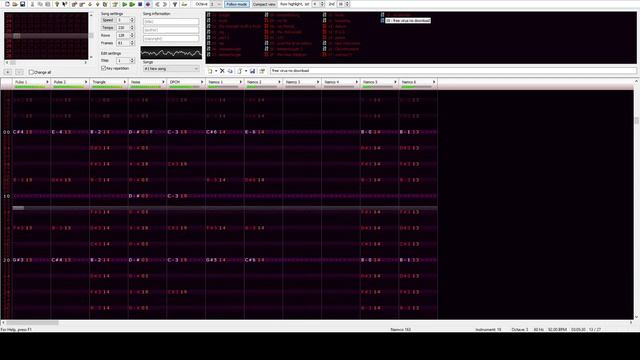Click the Speed button
This screenshot has height=360, width=640.
coord(108,20)
